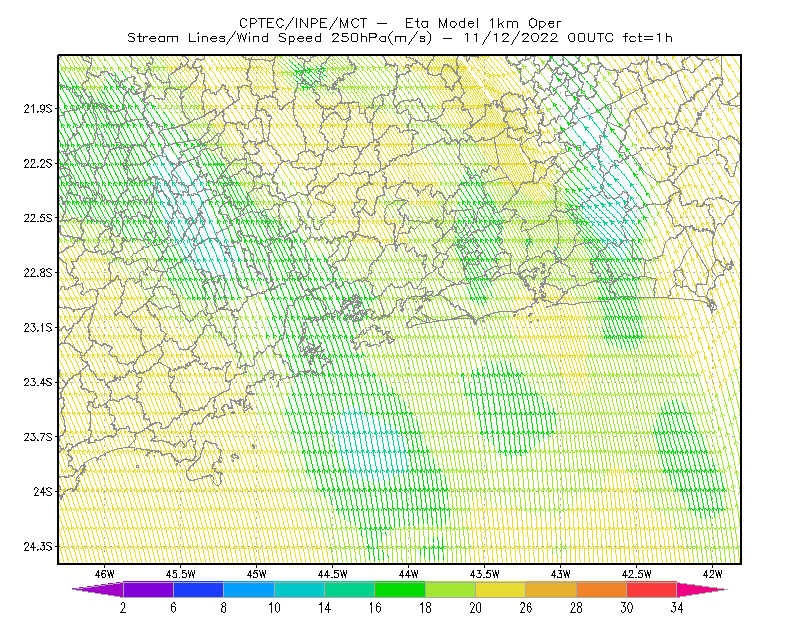Image resolution: width=800 pixels, height=618 pixels.
Task: Select the lime 18–20 legend swatch
Action: [x=451, y=589]
